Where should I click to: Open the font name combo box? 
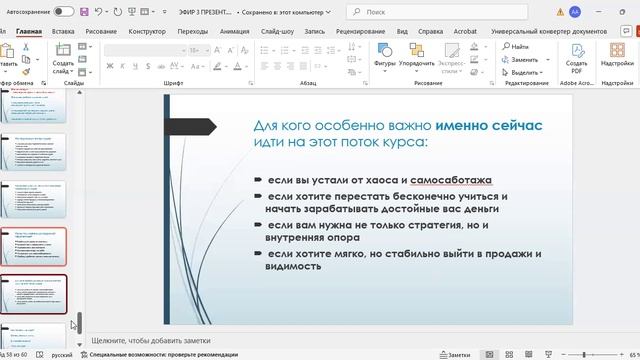pyautogui.click(x=145, y=50)
